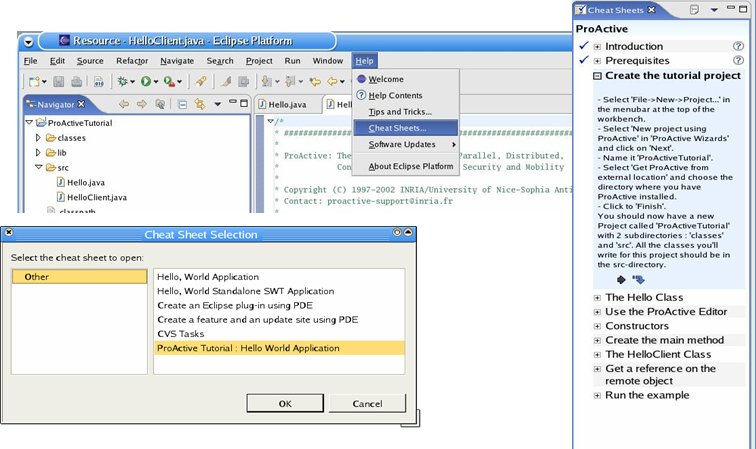The width and height of the screenshot is (756, 449).
Task: Open the Run dropdown arrow
Action: pos(155,82)
